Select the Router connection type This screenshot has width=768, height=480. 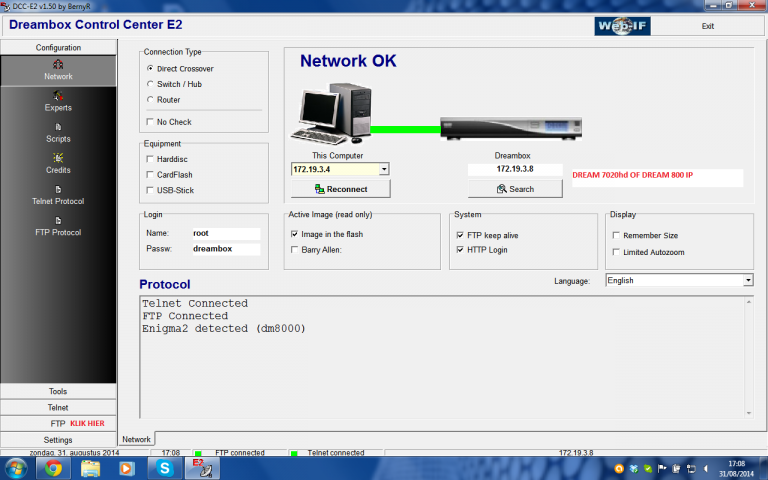pos(150,100)
